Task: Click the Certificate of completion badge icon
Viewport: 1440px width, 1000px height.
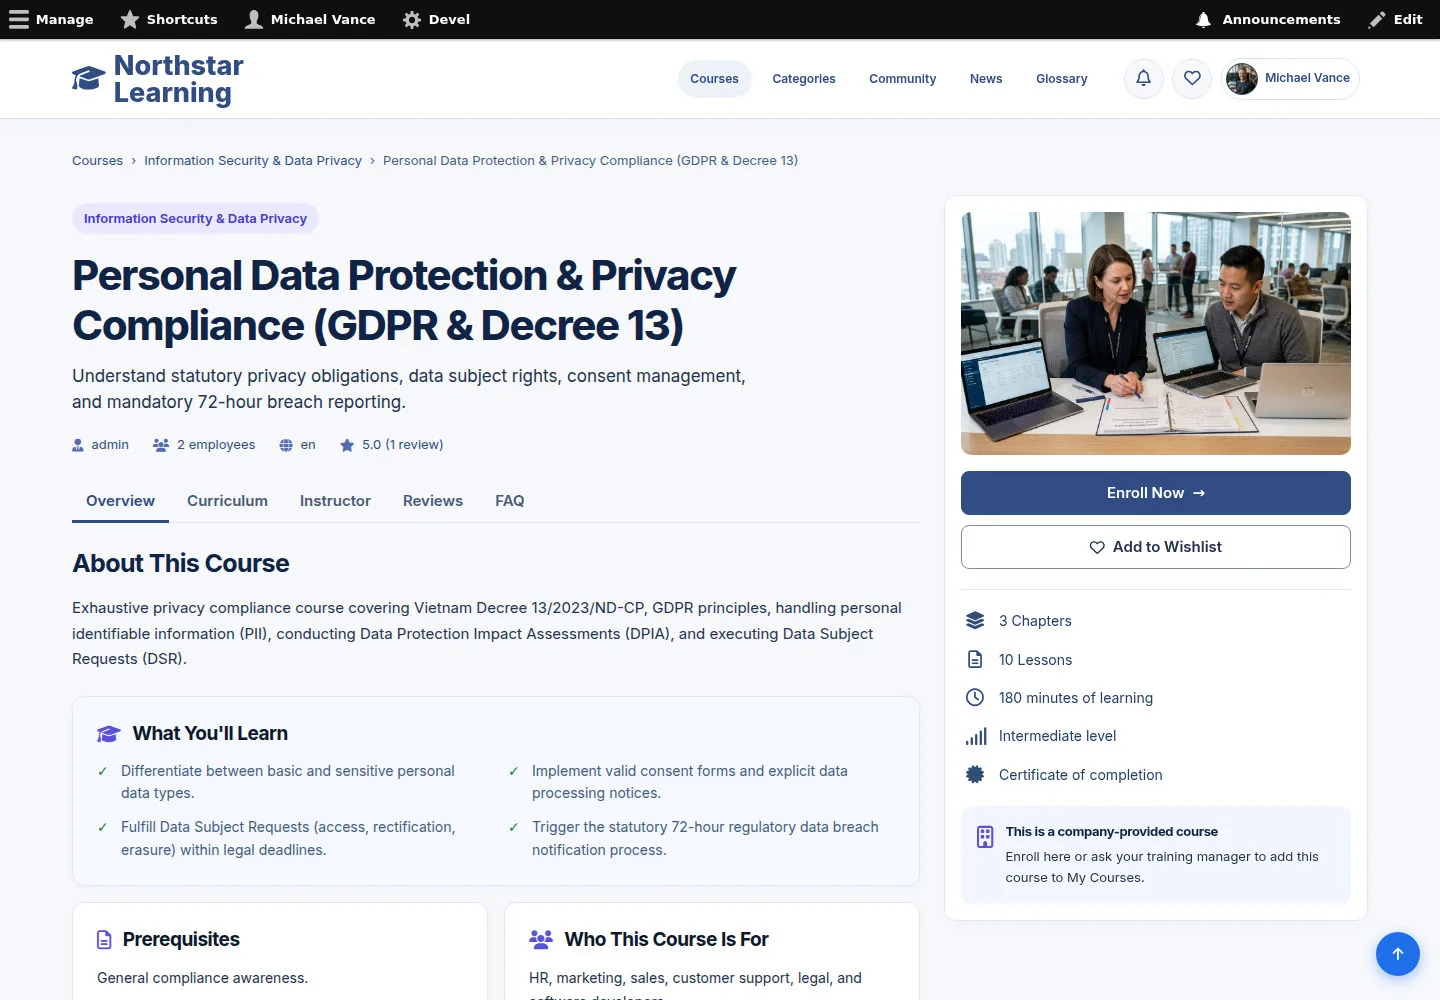Action: 975,774
